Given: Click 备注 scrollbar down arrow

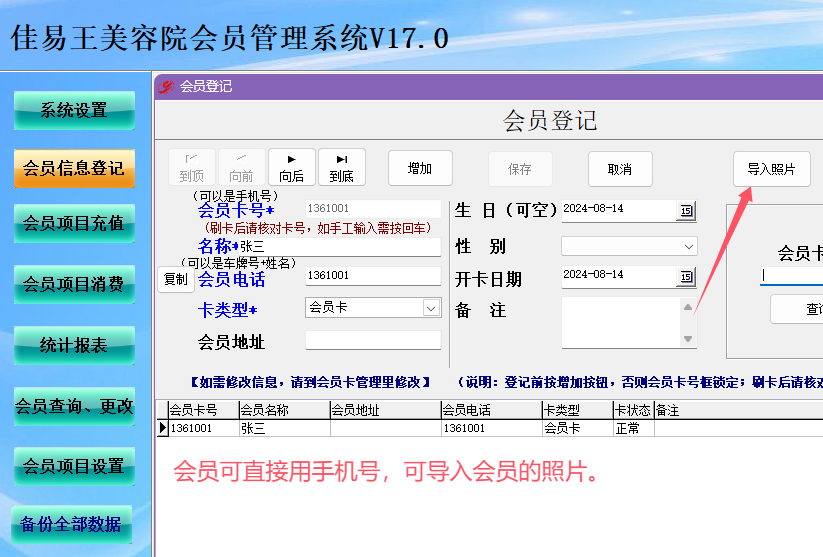Looking at the screenshot, I should pyautogui.click(x=688, y=339).
